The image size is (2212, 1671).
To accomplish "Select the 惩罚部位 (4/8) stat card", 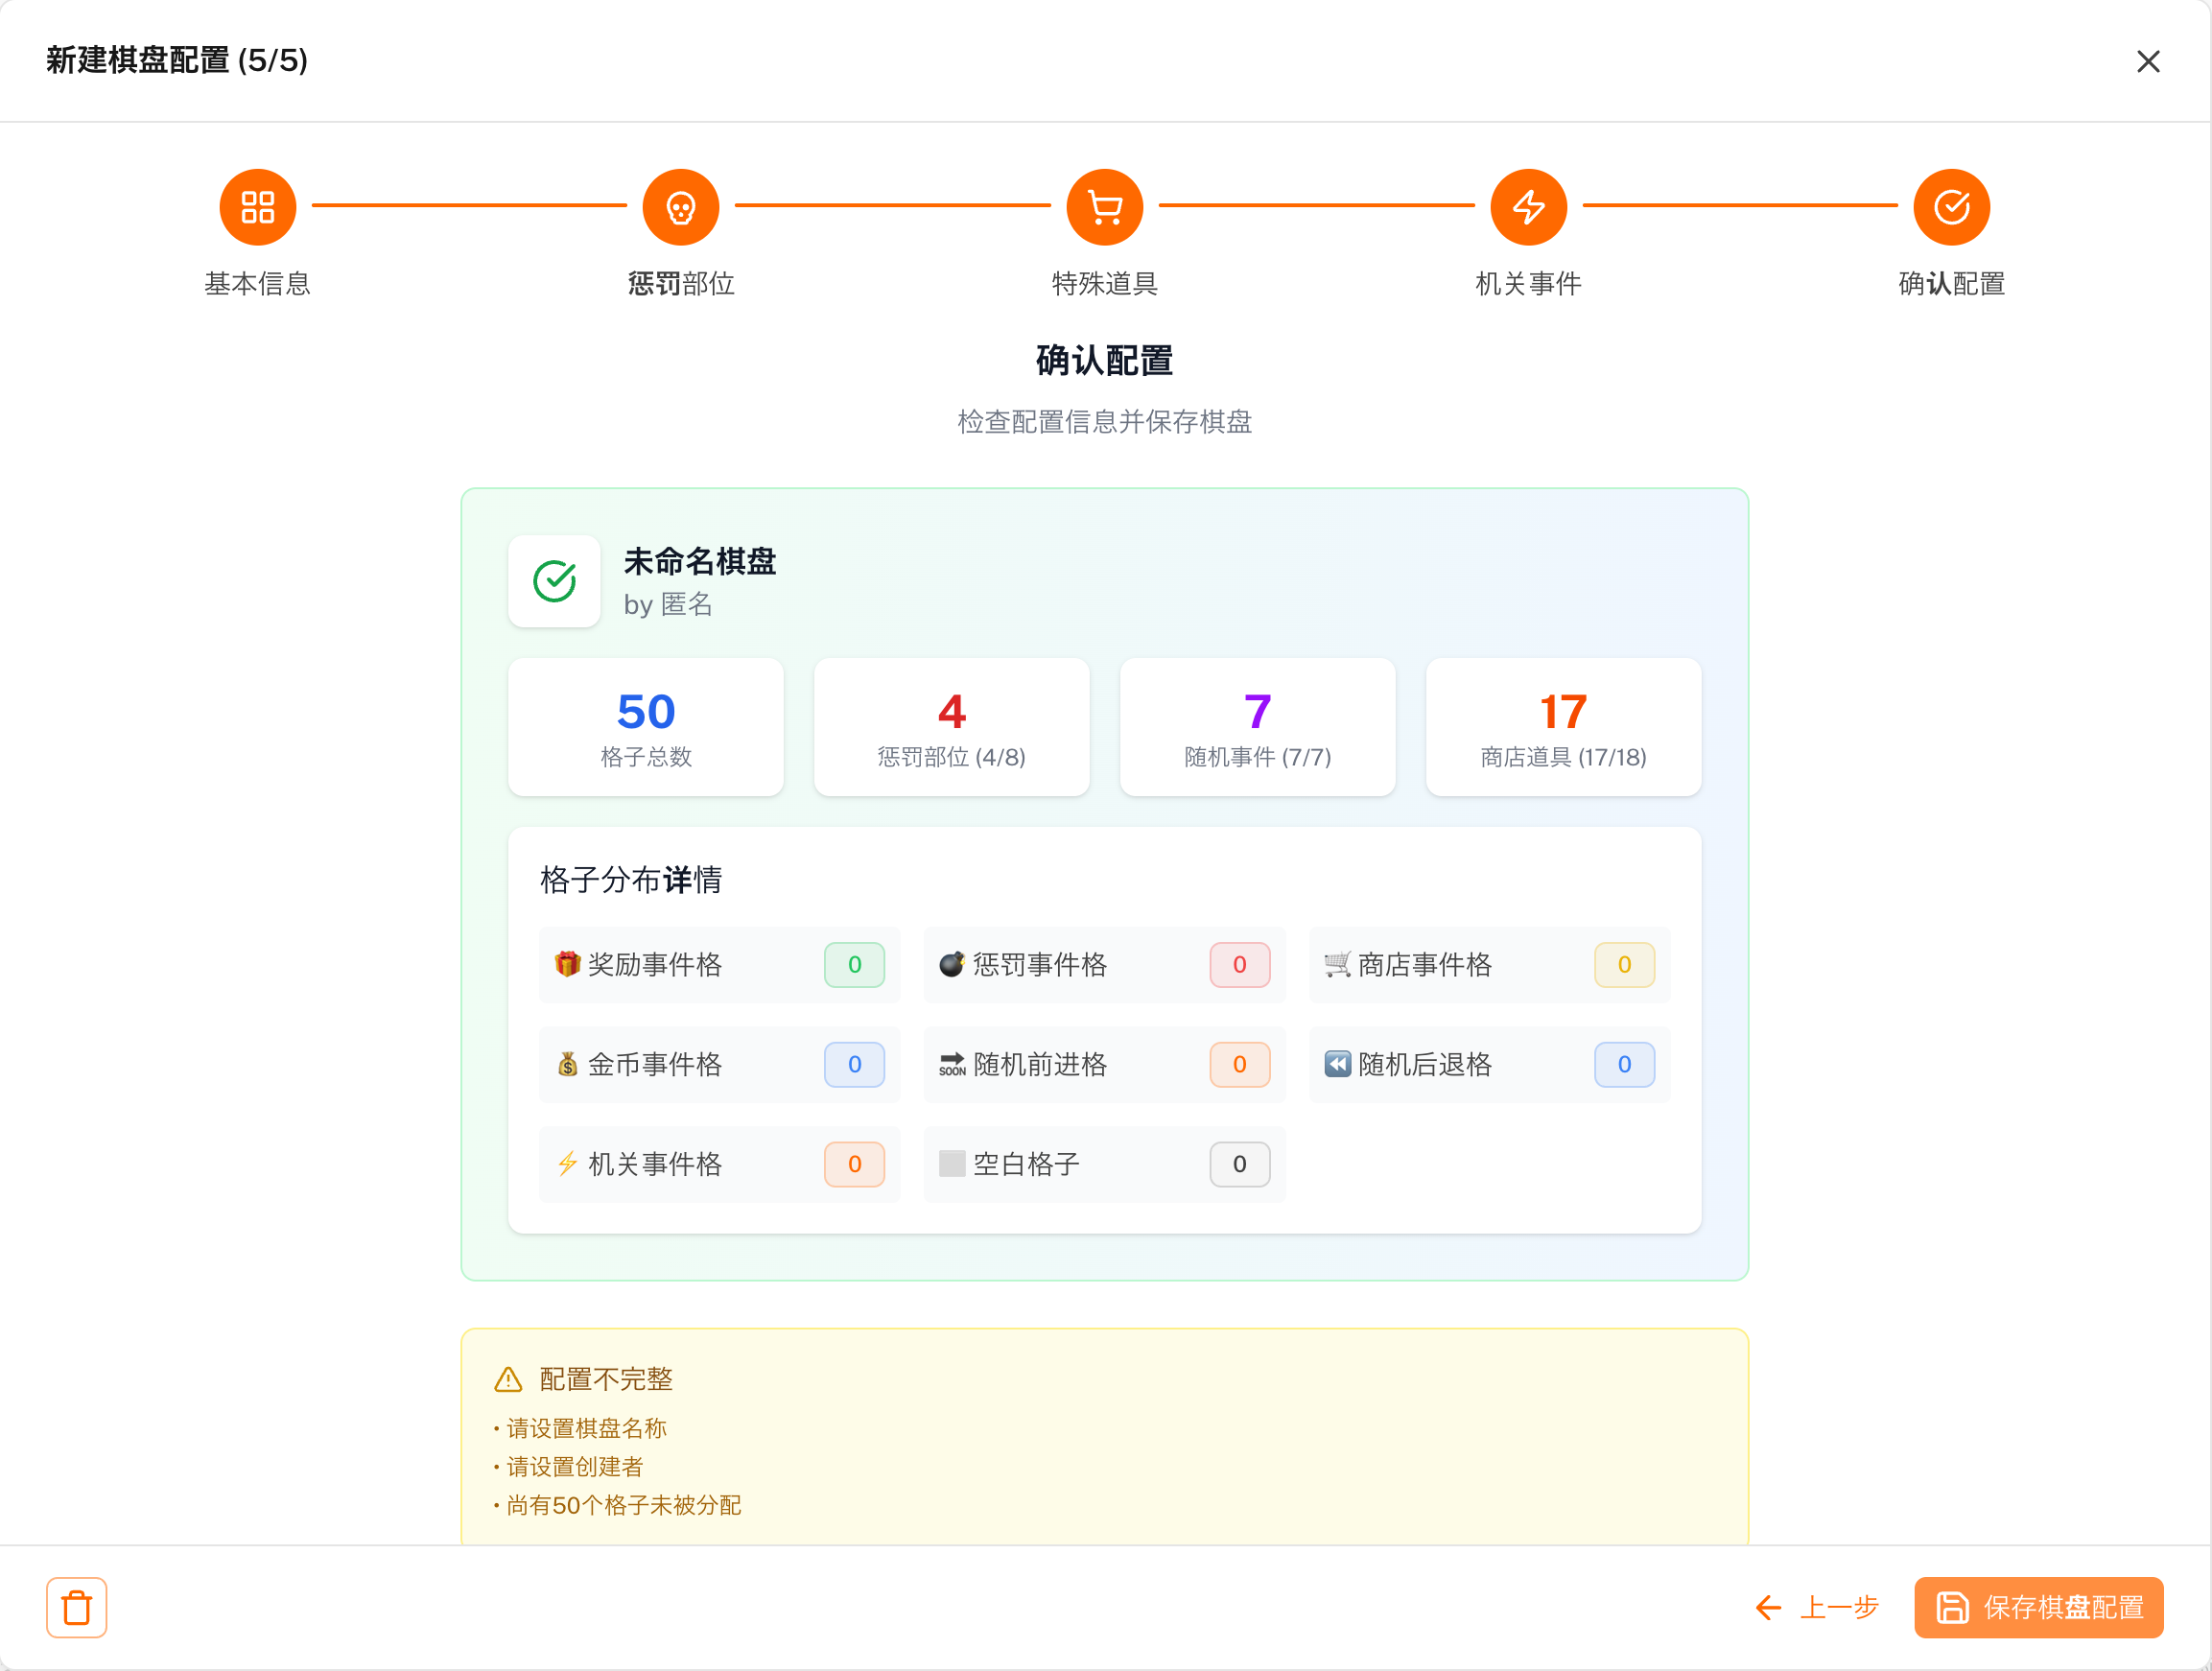I will [x=951, y=727].
